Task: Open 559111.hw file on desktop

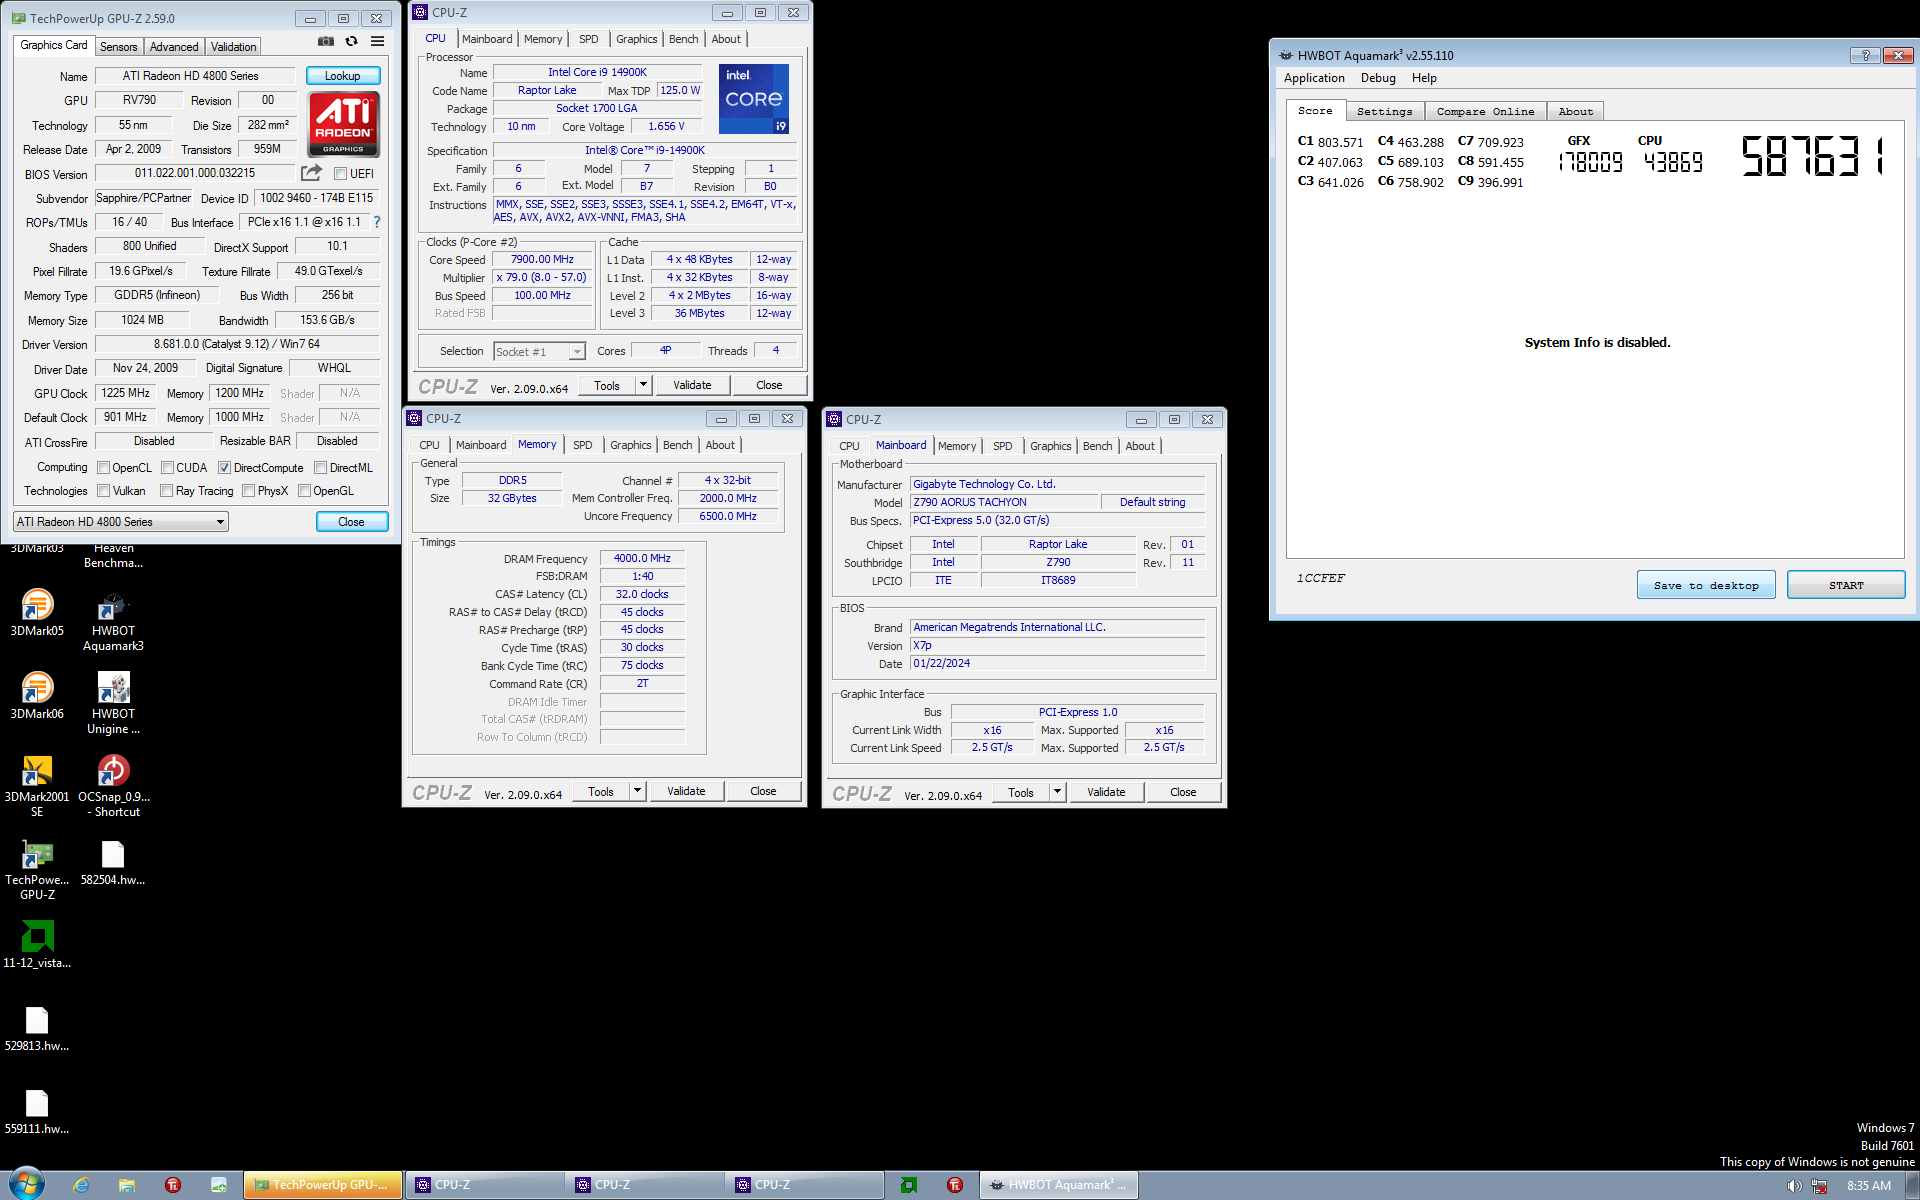Action: tap(37, 1111)
